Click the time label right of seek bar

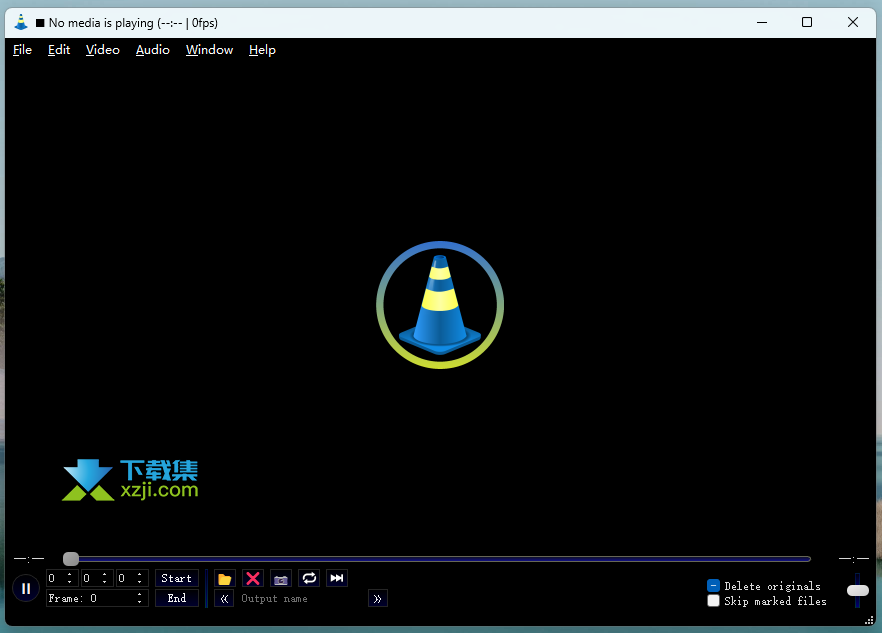pyautogui.click(x=854, y=559)
